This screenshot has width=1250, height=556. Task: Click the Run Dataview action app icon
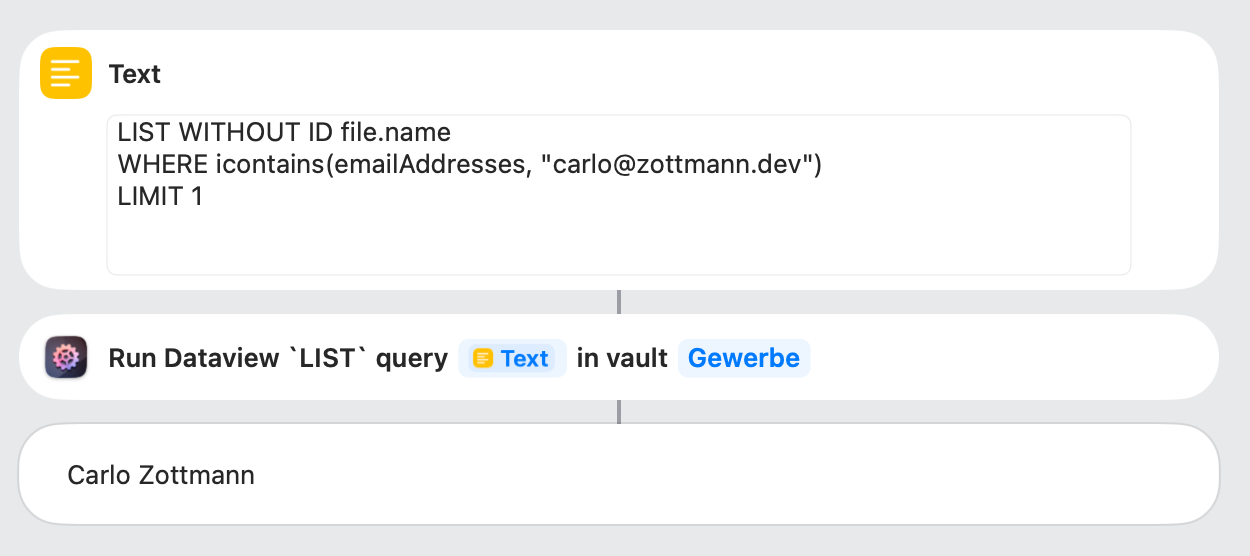(66, 357)
